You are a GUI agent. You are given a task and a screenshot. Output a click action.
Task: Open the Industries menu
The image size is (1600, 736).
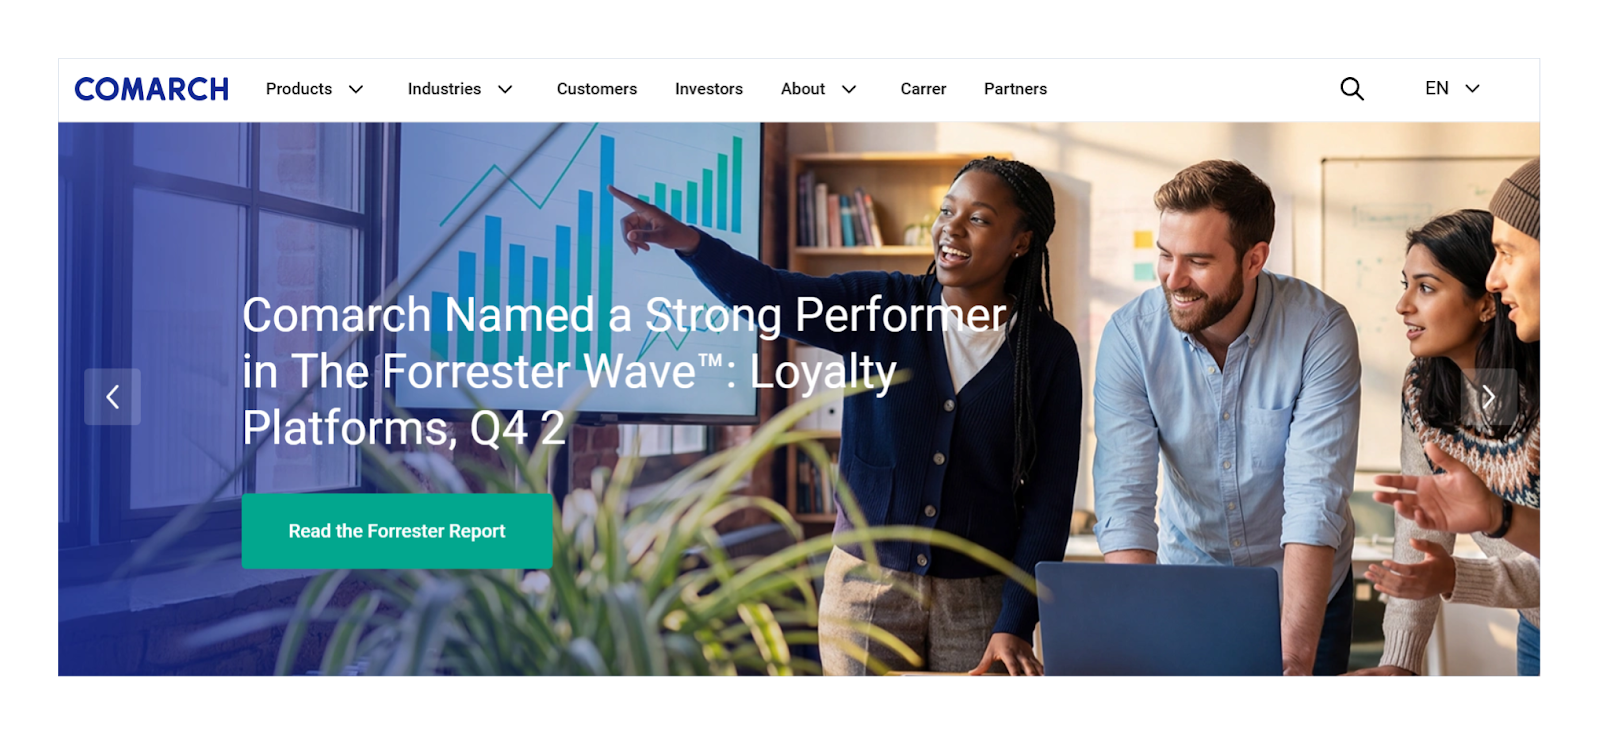(444, 89)
